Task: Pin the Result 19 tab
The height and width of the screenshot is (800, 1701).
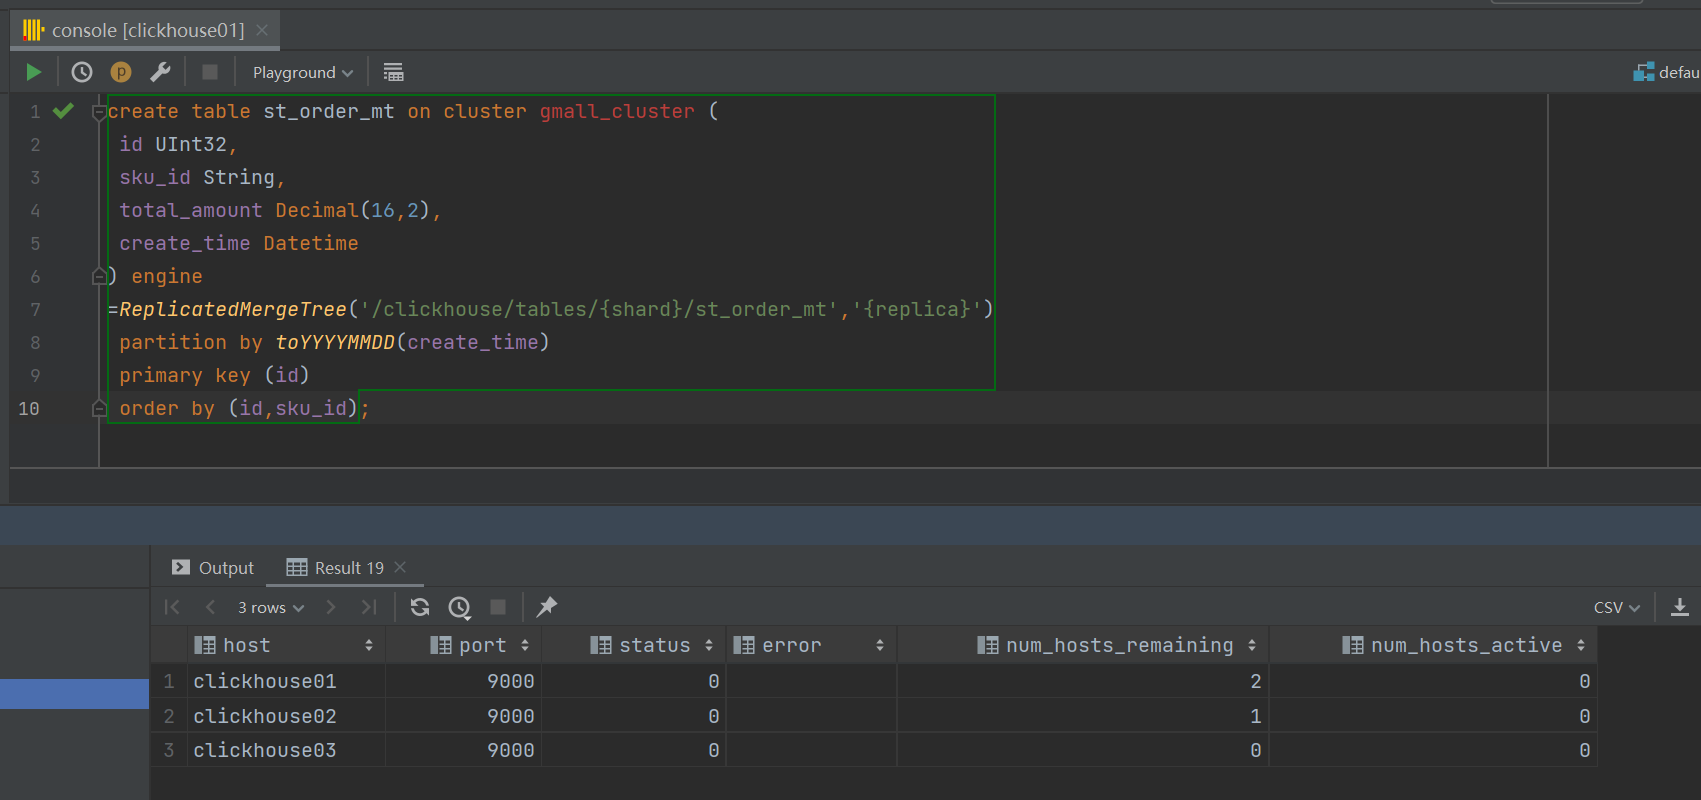Action: pos(546,607)
